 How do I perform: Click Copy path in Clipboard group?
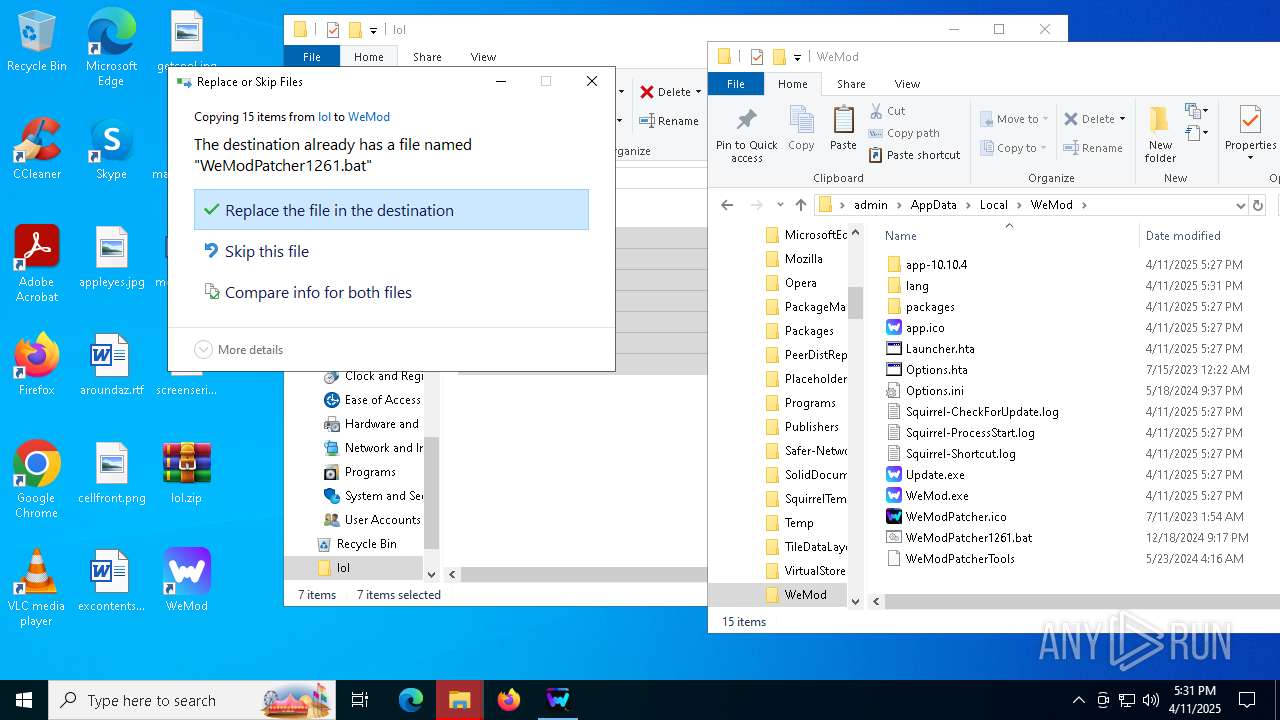click(x=904, y=133)
